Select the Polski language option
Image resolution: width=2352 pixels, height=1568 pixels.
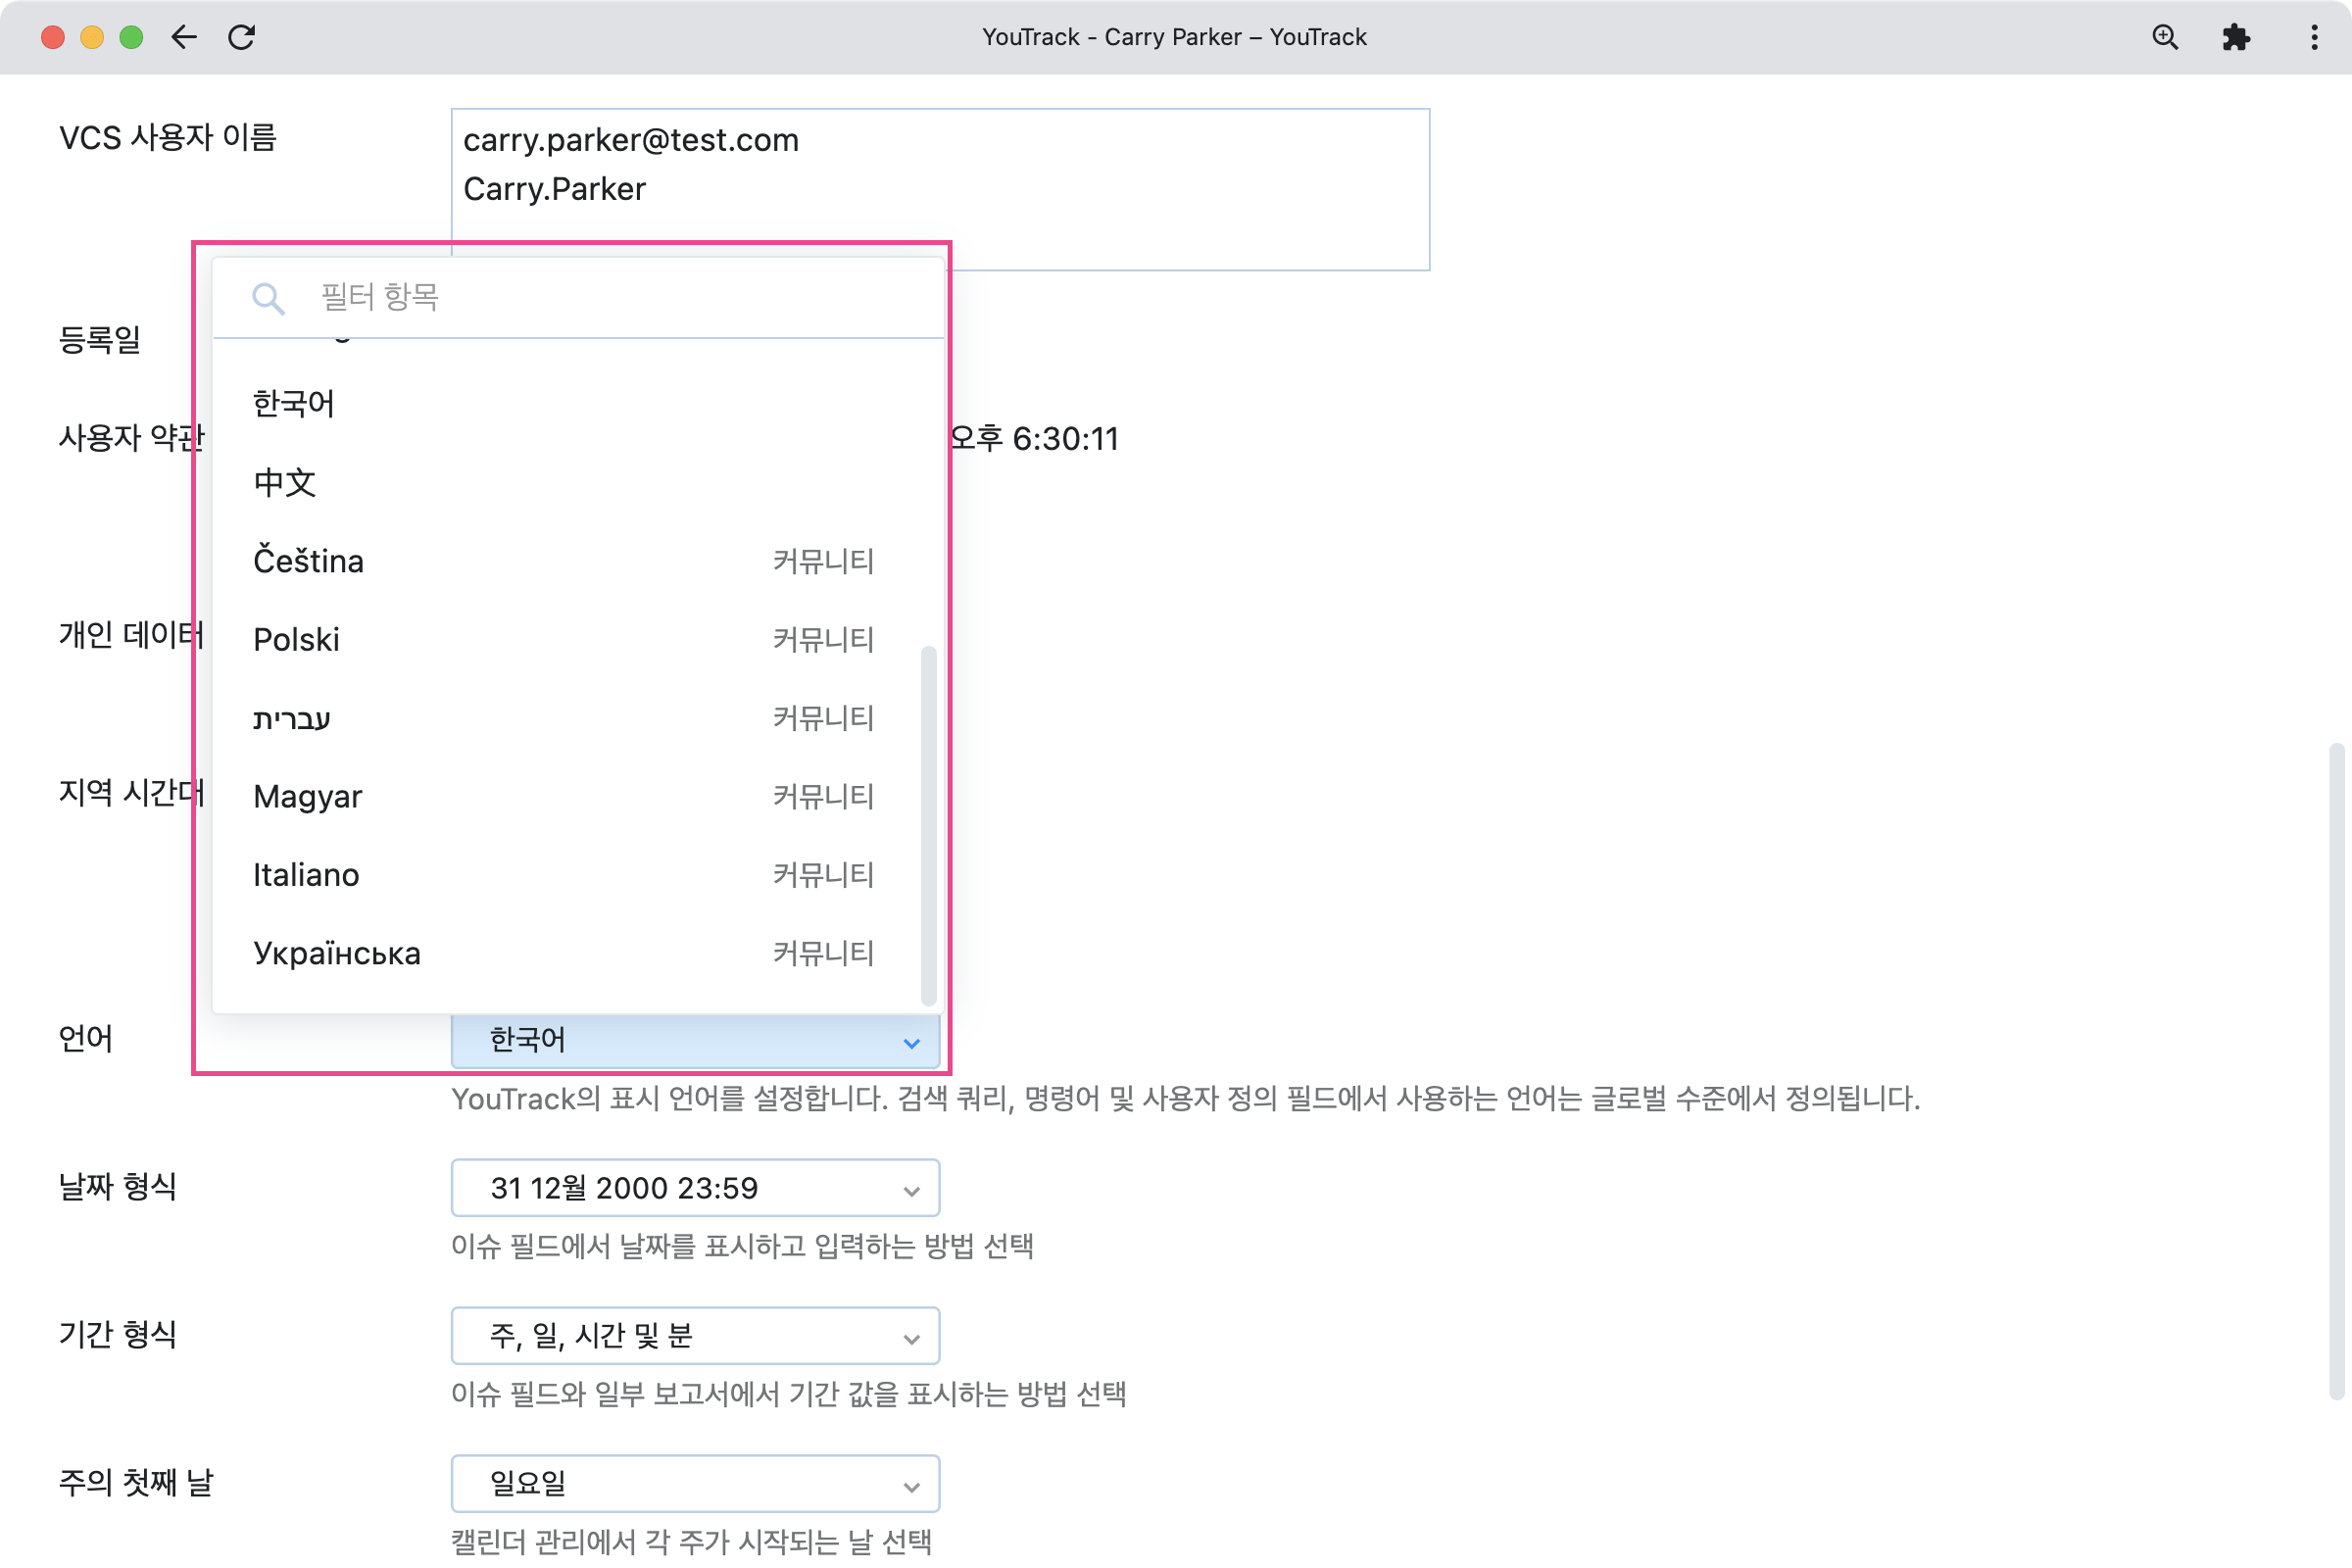coord(296,639)
